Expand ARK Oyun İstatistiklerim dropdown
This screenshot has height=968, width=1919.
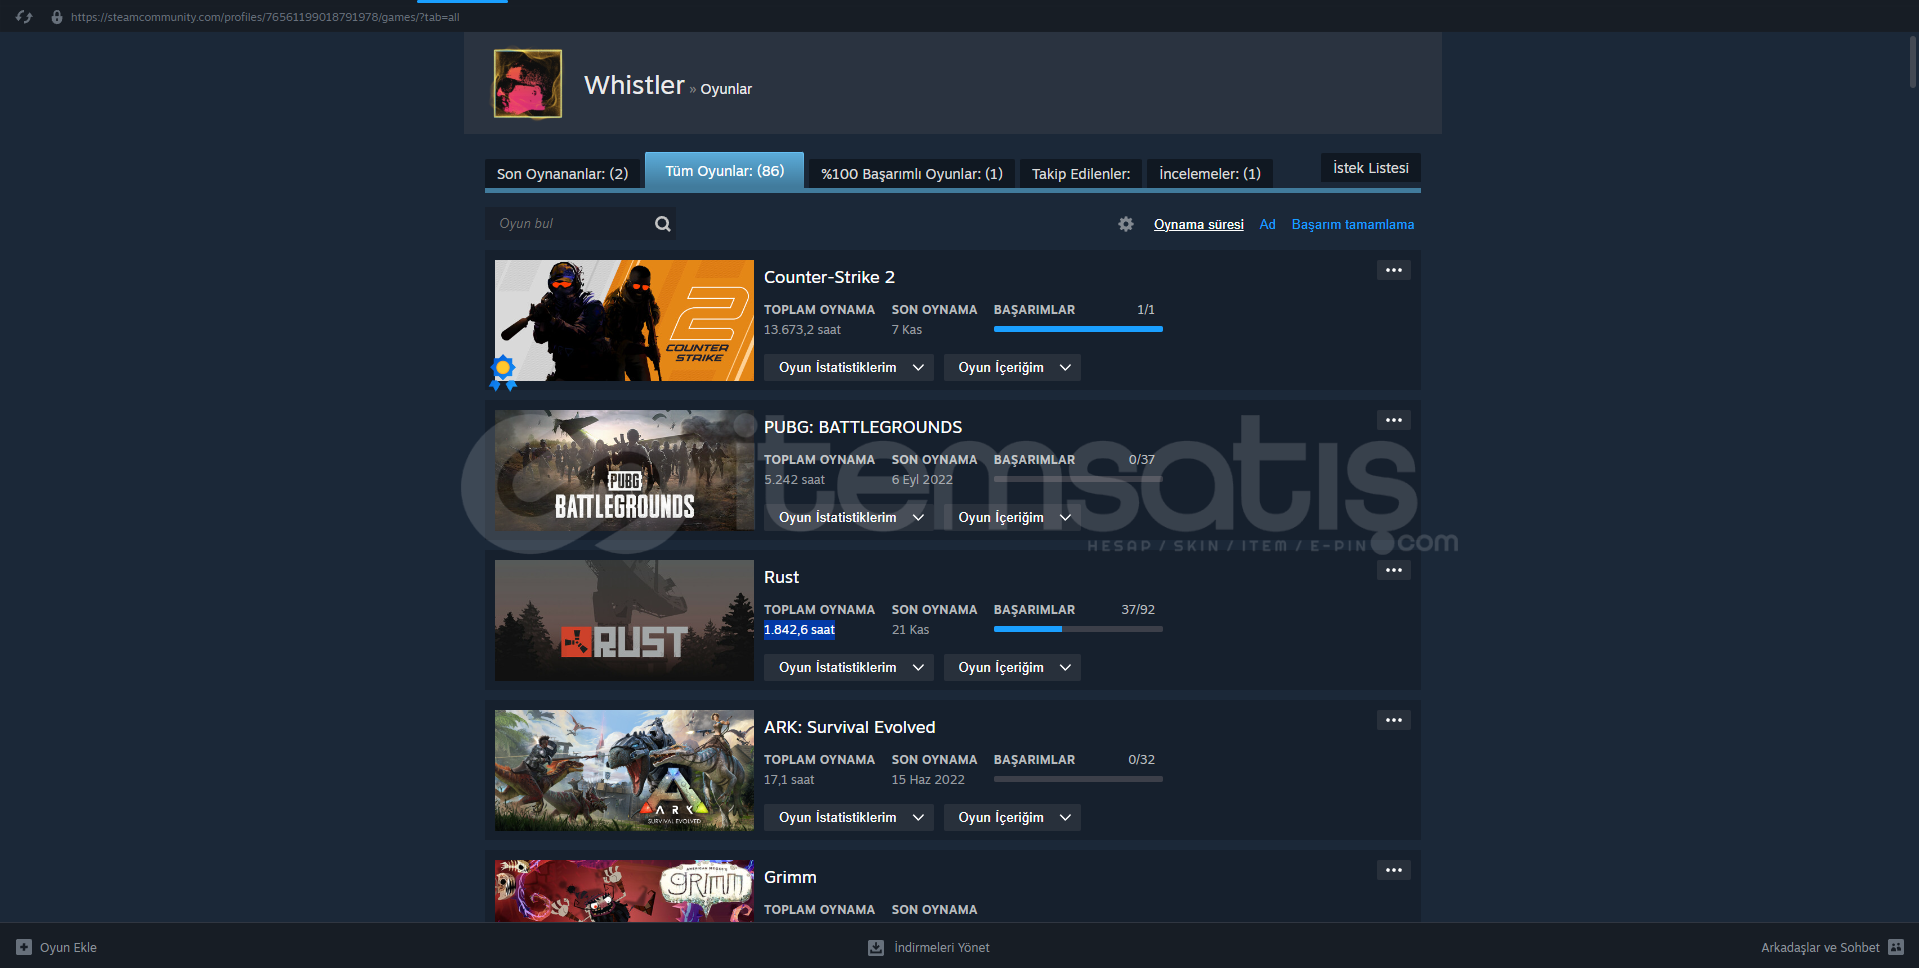pos(849,817)
